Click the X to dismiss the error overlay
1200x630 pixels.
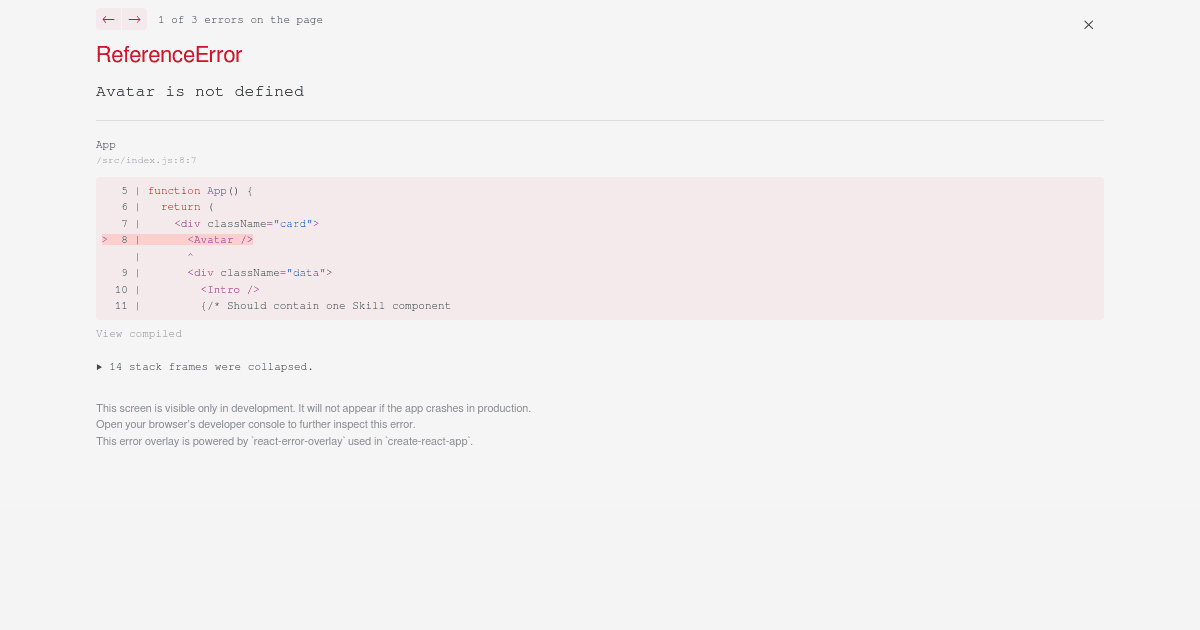pyautogui.click(x=1088, y=24)
